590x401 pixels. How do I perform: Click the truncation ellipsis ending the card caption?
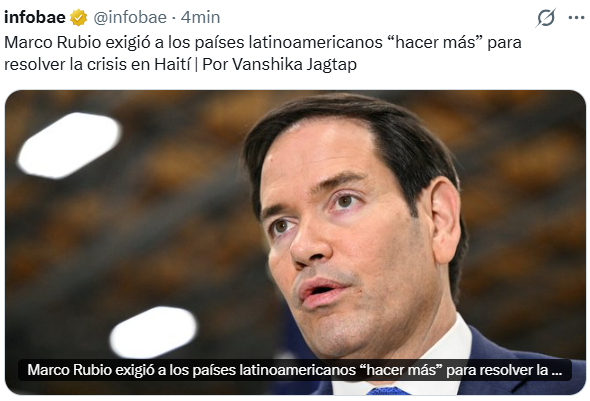pos(557,371)
